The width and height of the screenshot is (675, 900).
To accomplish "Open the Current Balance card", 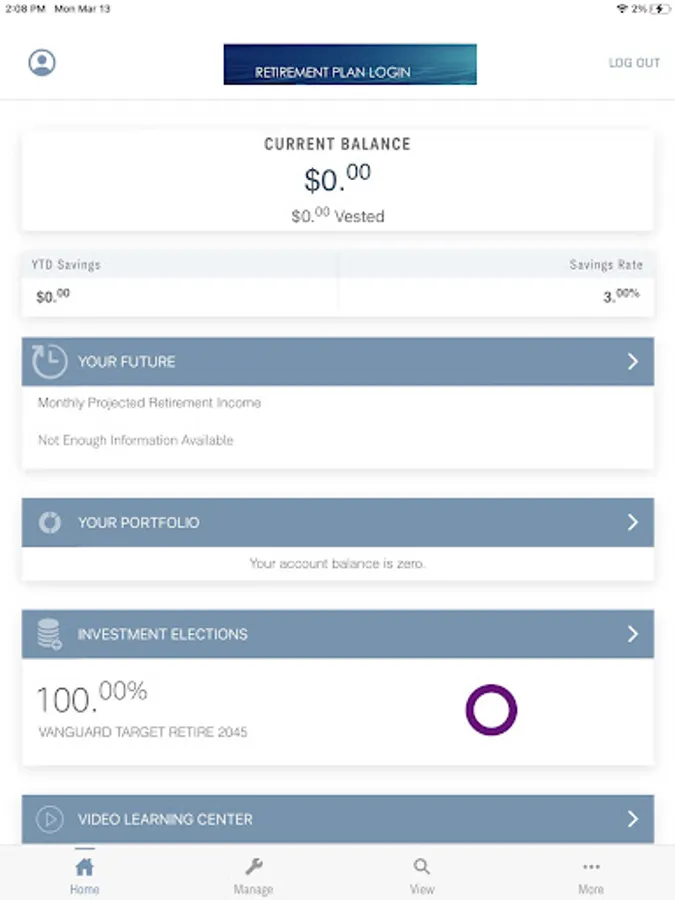I will [338, 181].
